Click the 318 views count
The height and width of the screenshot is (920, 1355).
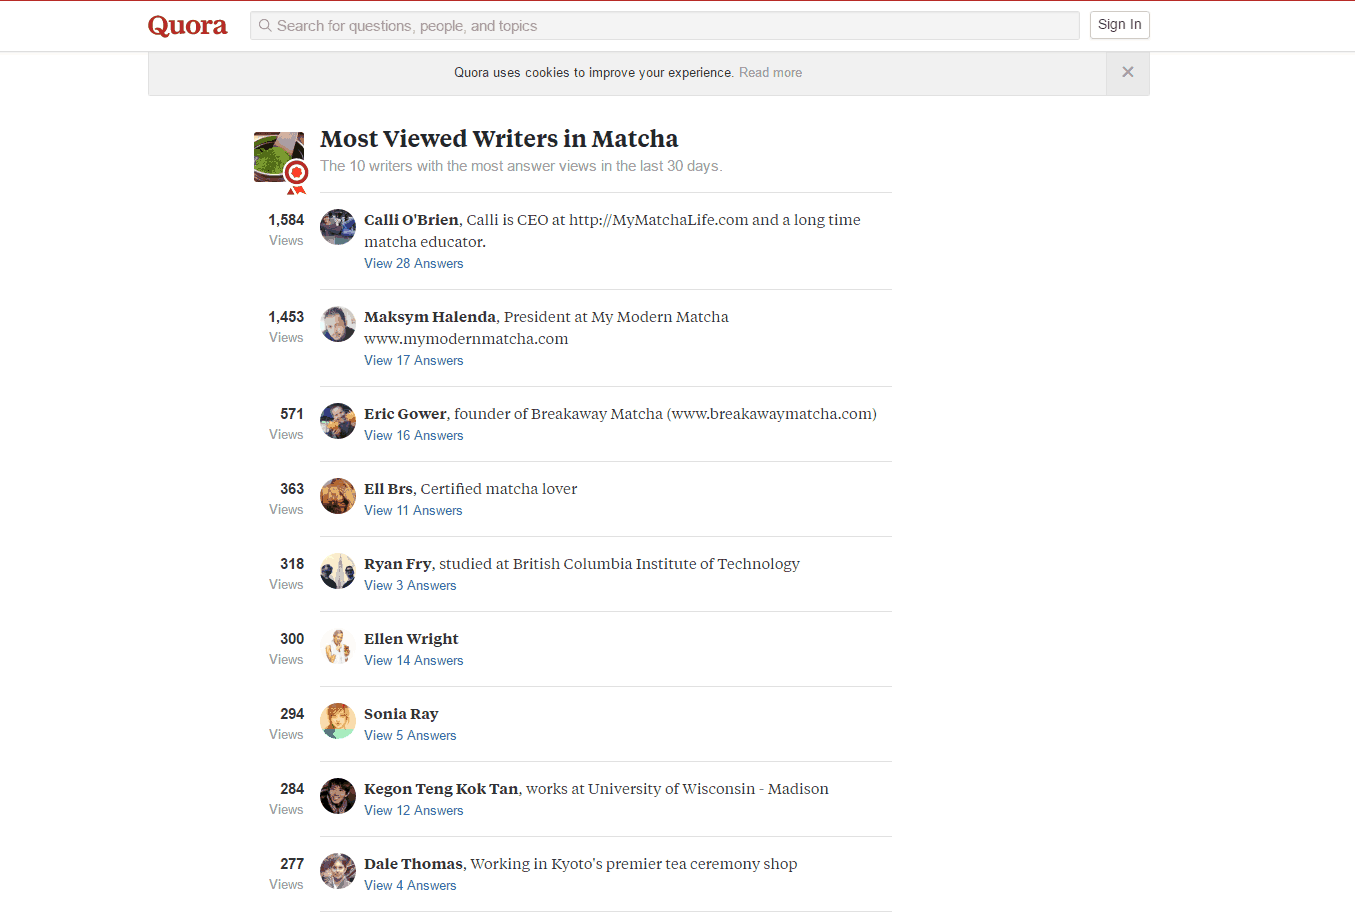tap(292, 564)
